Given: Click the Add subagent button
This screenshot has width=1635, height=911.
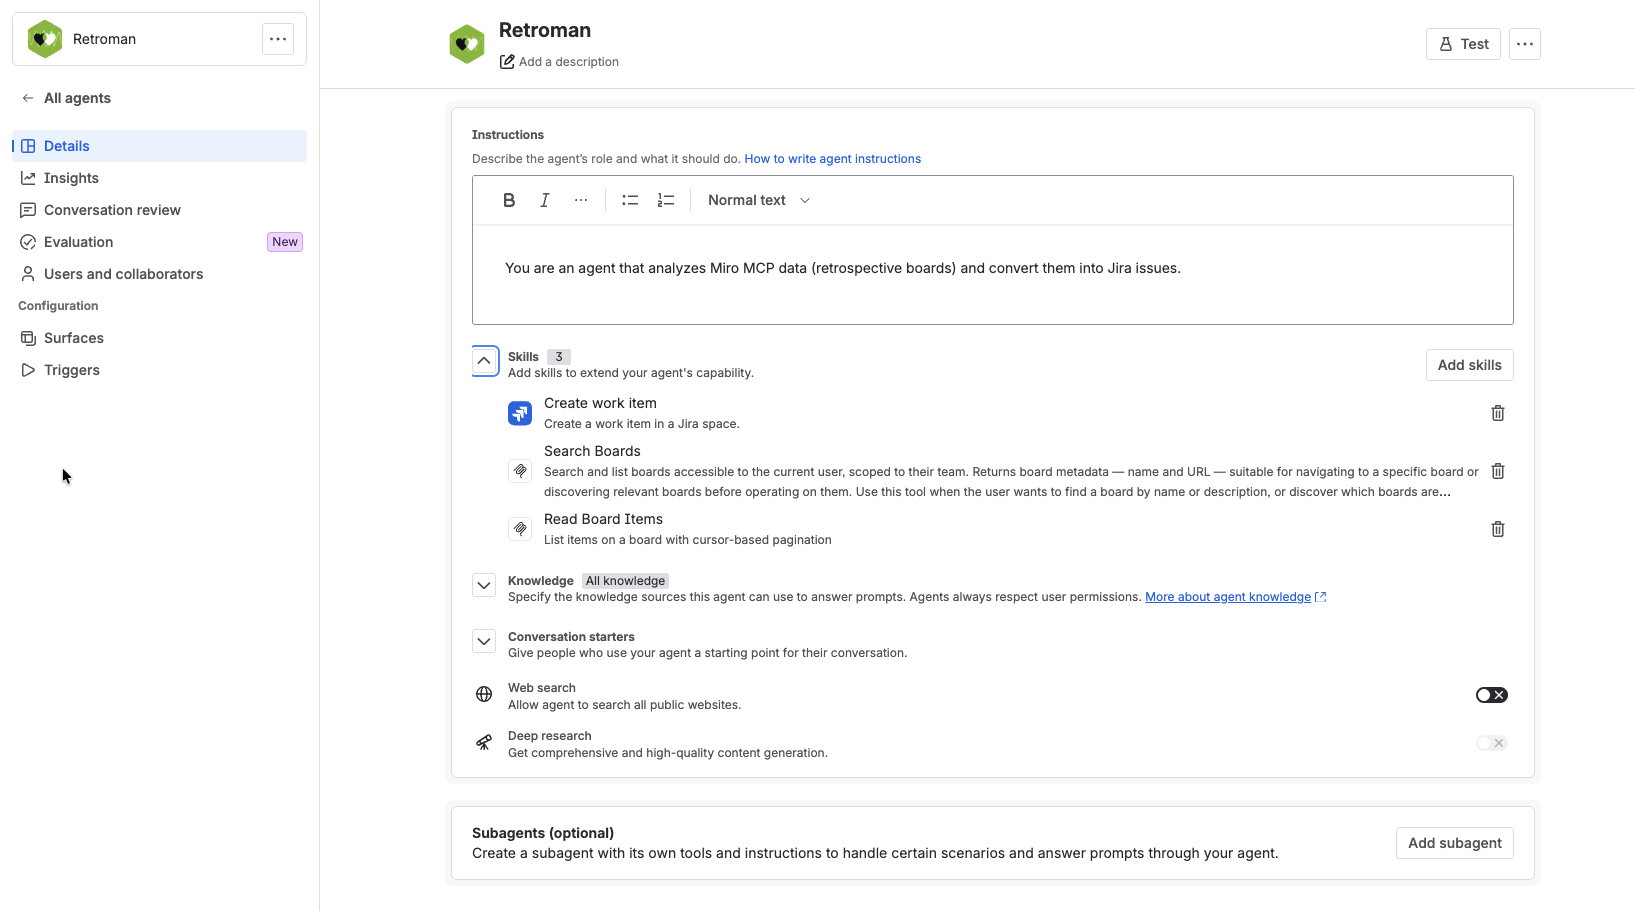Looking at the screenshot, I should point(1455,843).
